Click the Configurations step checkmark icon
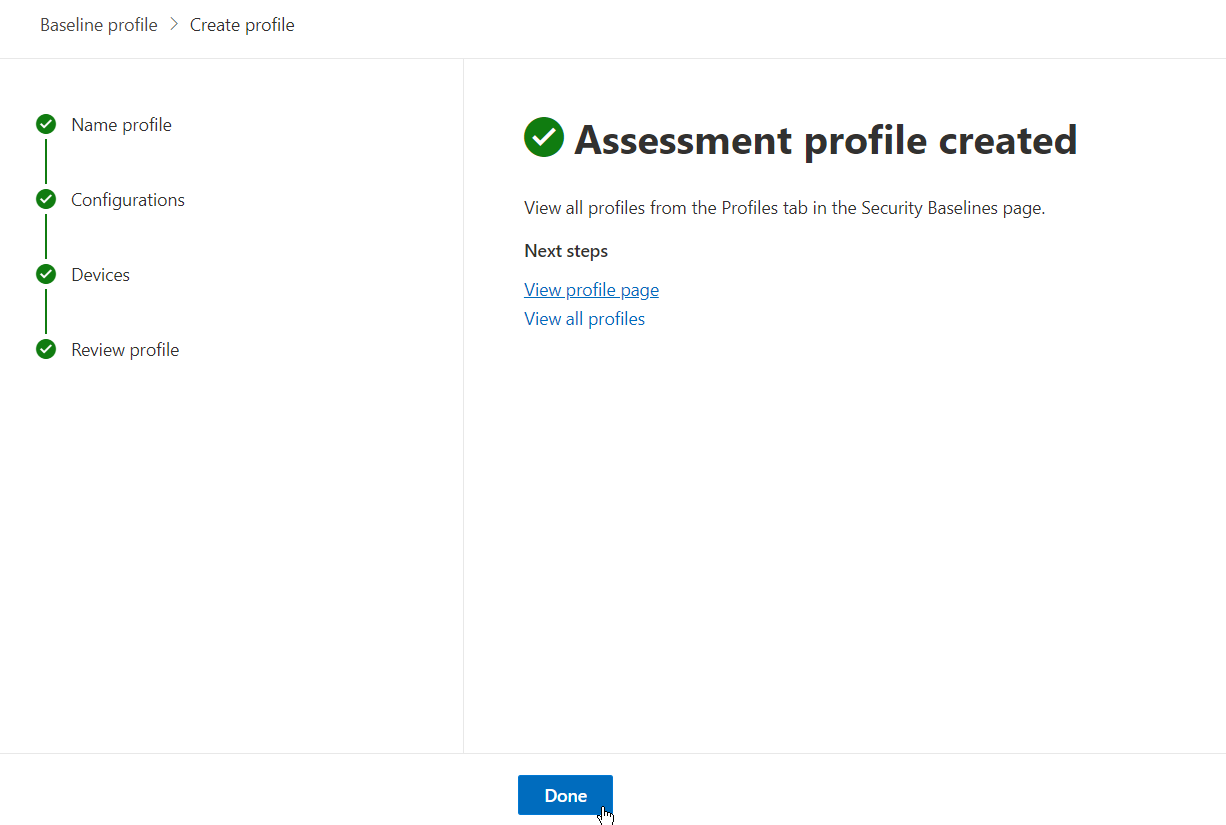The image size is (1226, 825). pos(46,199)
